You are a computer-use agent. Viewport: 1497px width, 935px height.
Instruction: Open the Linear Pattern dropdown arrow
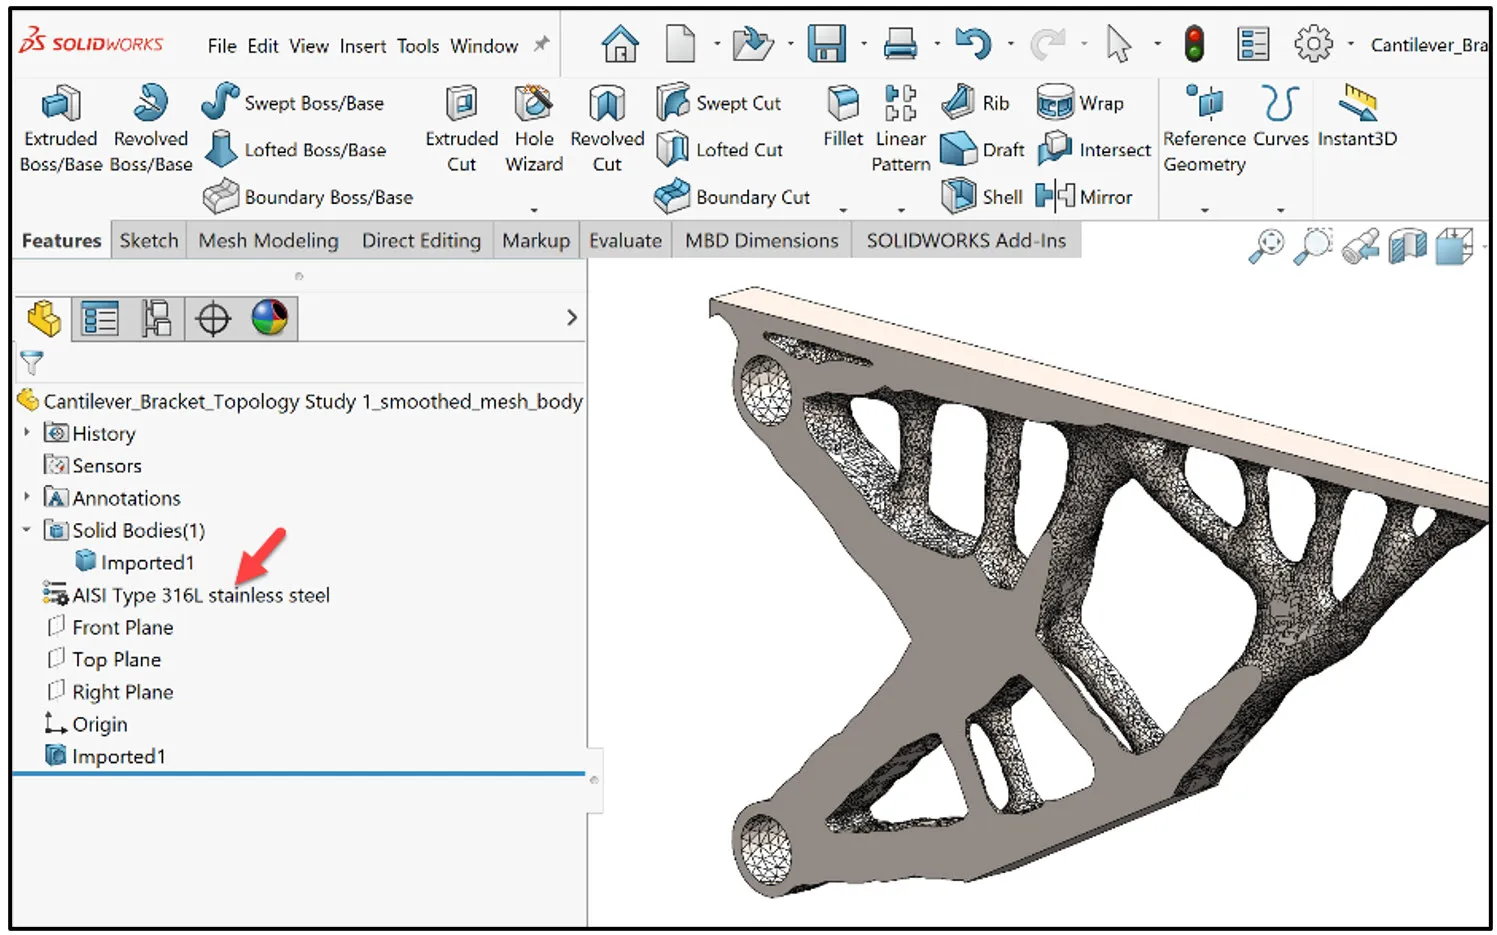click(x=901, y=210)
